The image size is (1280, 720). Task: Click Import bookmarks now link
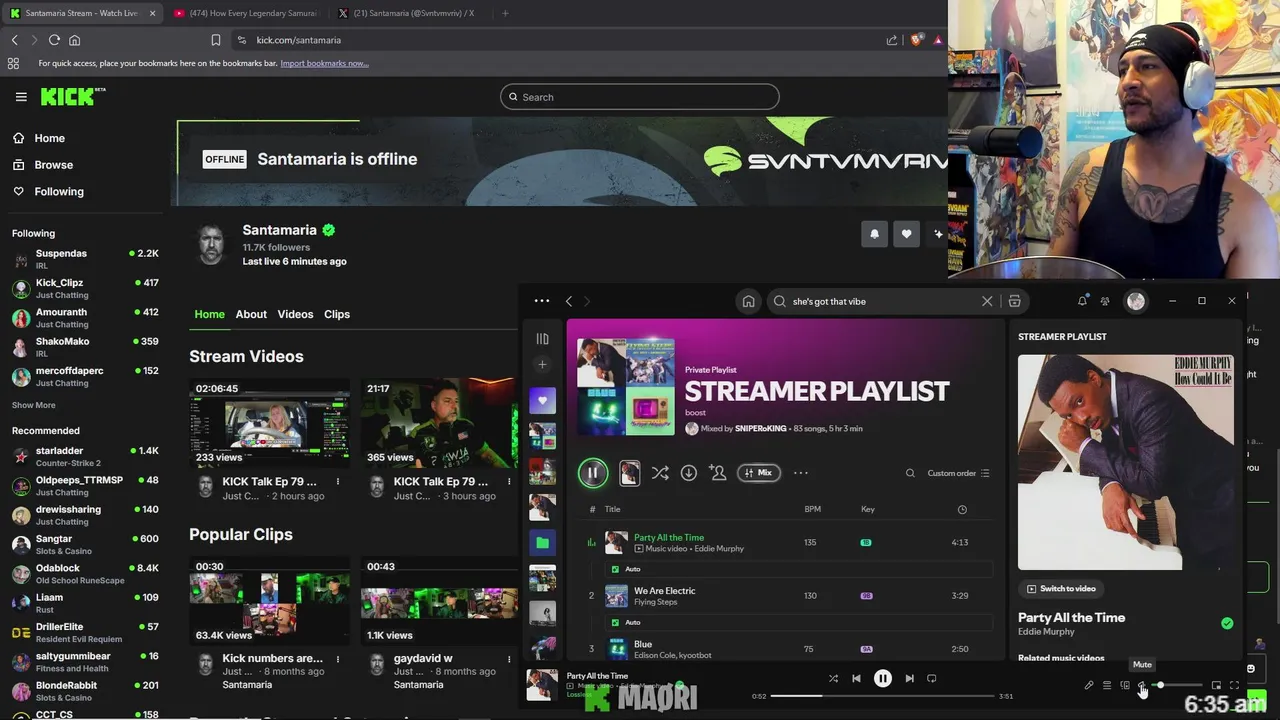tap(324, 63)
